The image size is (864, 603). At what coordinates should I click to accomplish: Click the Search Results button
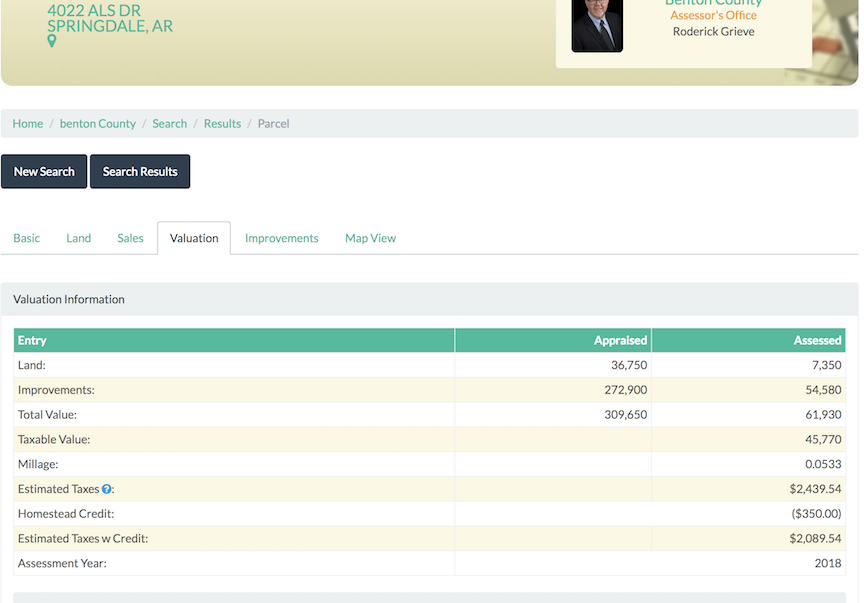coord(140,171)
